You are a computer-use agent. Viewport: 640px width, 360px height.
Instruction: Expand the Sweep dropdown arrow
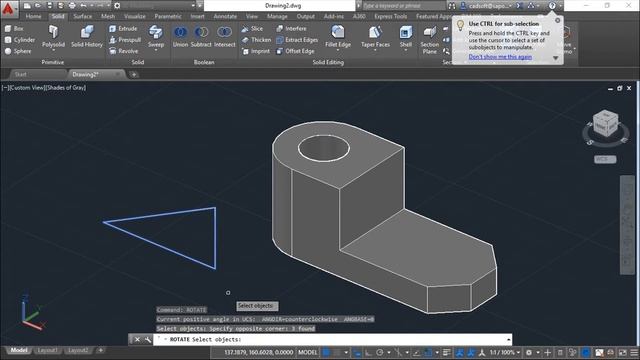pyautogui.click(x=156, y=50)
